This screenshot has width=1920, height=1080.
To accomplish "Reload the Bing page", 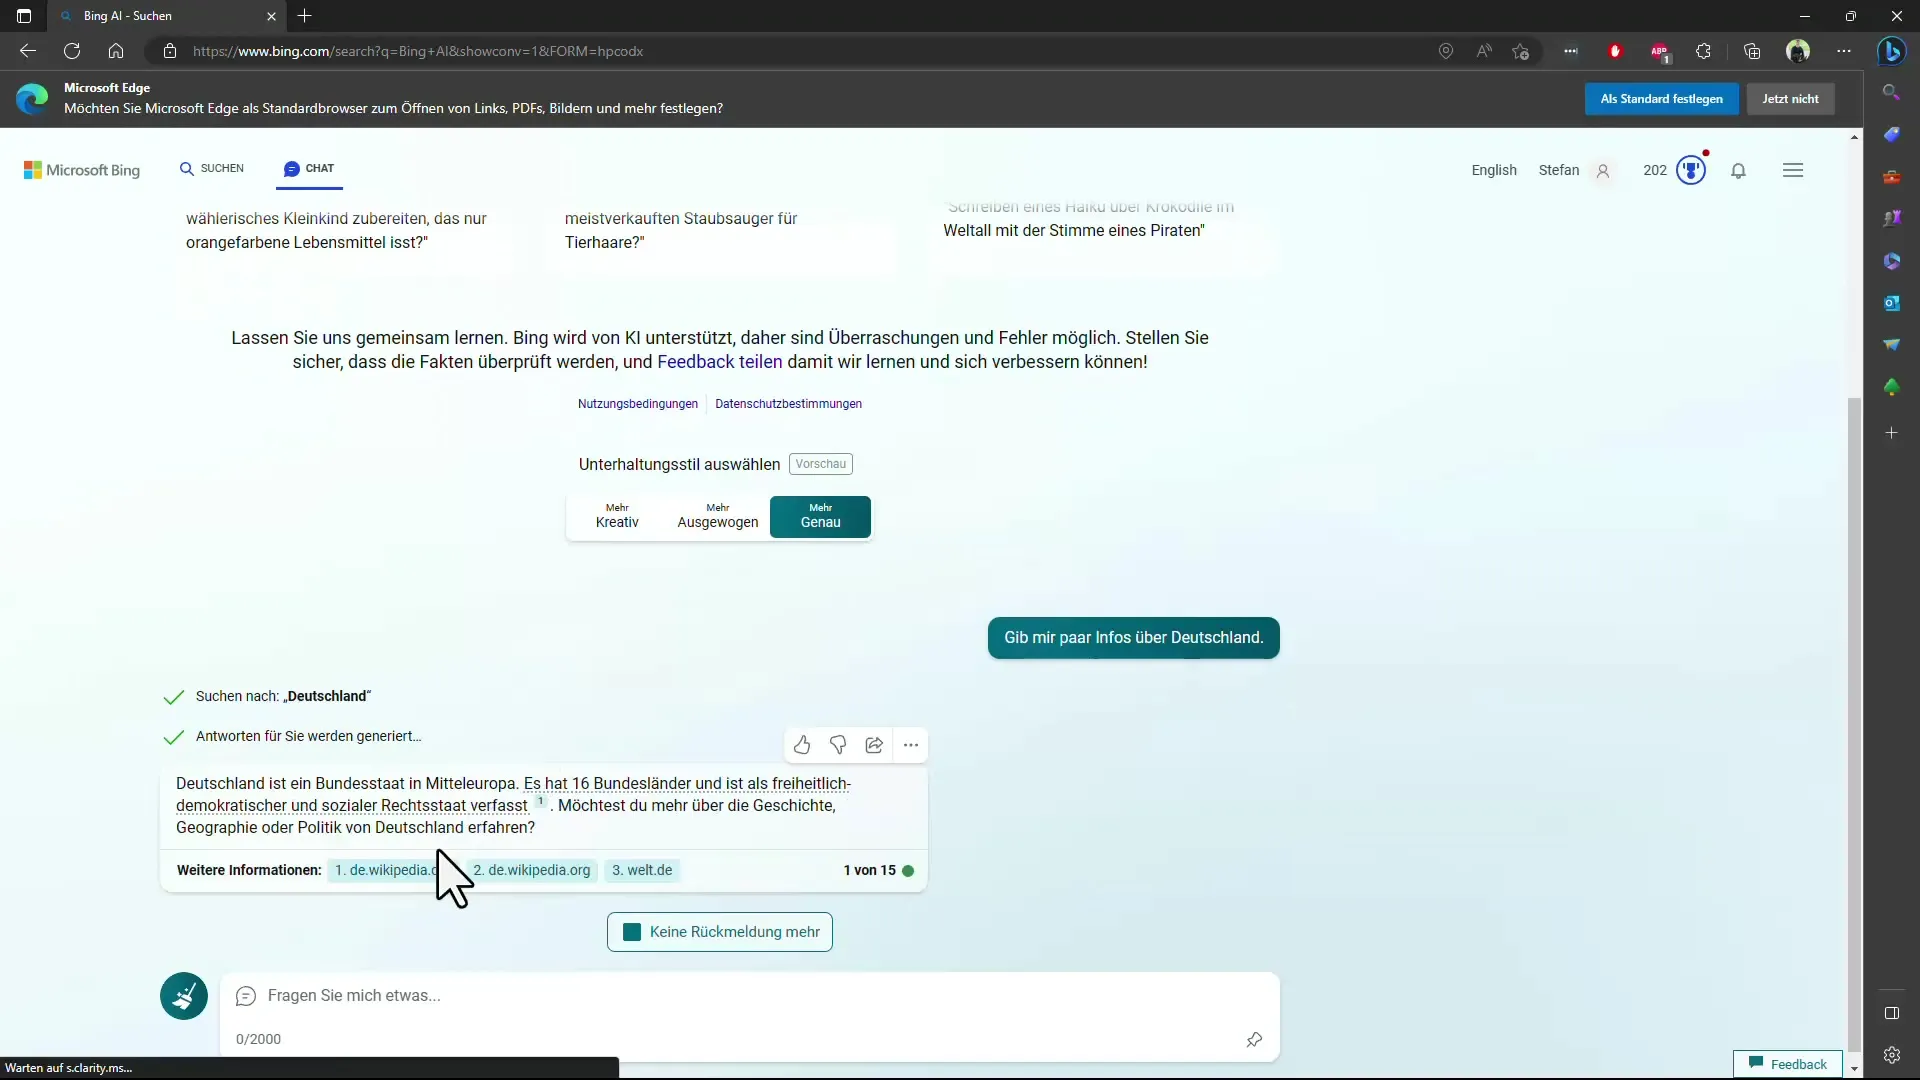I will pos(72,51).
